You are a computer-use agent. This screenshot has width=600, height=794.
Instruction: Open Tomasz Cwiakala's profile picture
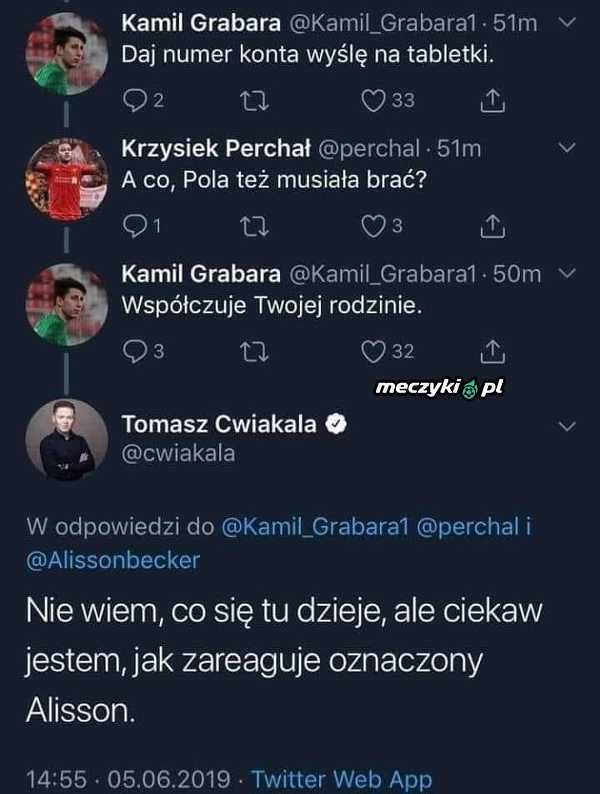pos(67,440)
